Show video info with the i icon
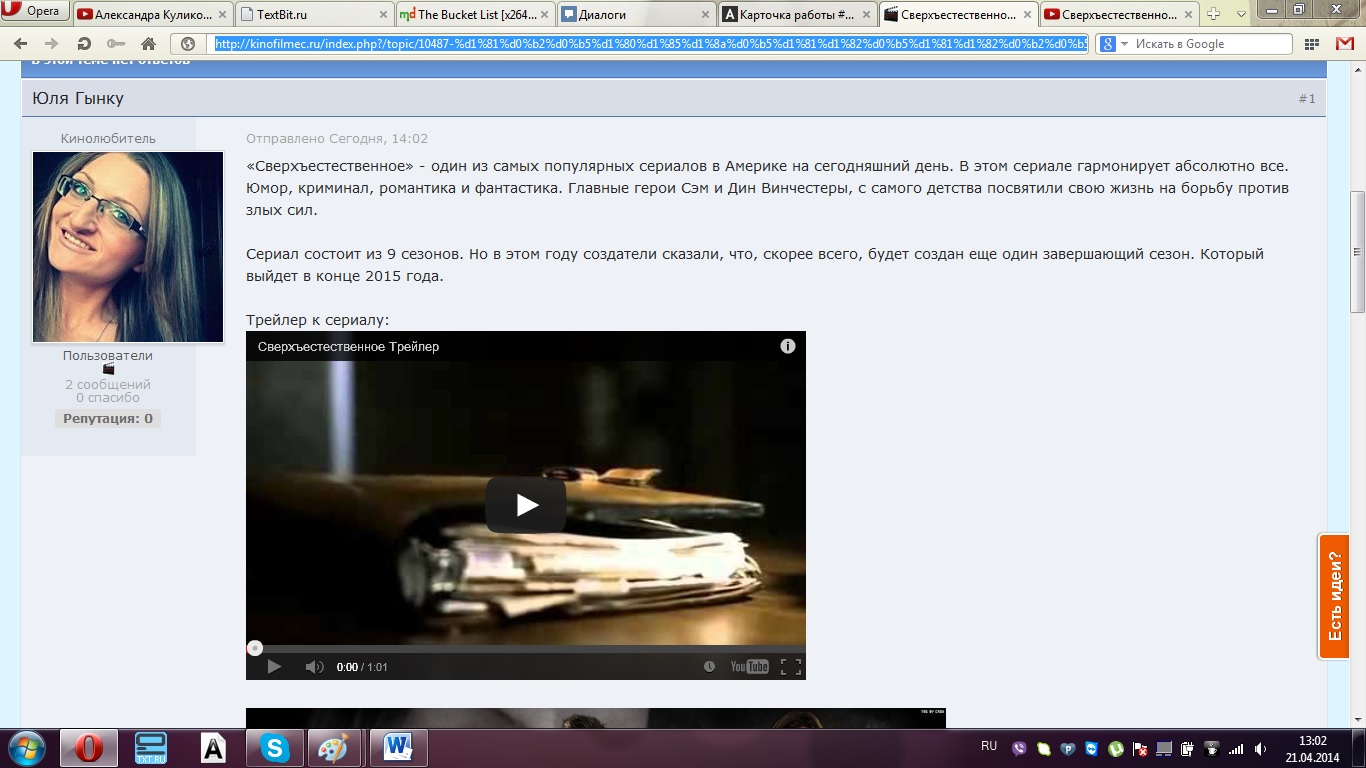The width and height of the screenshot is (1366, 768). [x=788, y=346]
